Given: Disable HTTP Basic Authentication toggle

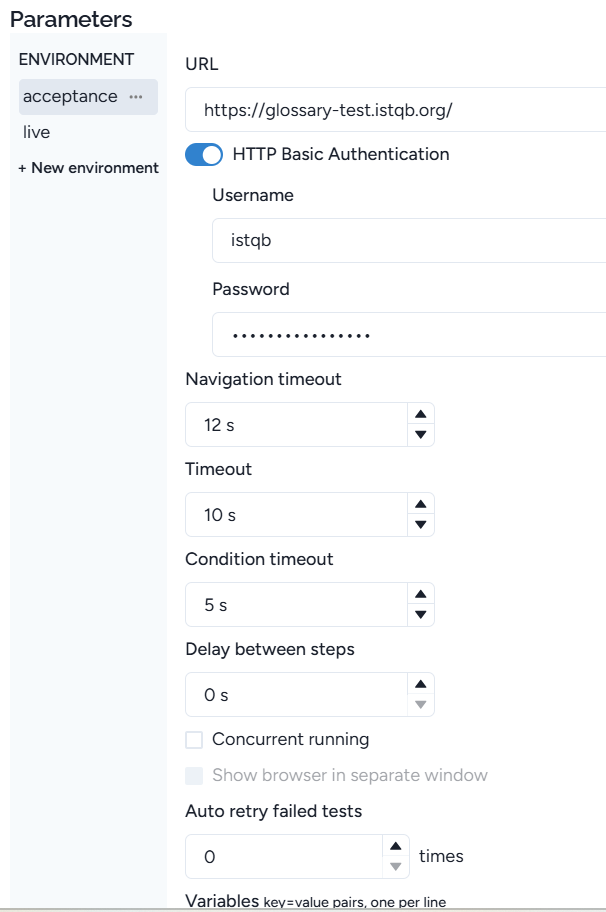Looking at the screenshot, I should coord(204,155).
